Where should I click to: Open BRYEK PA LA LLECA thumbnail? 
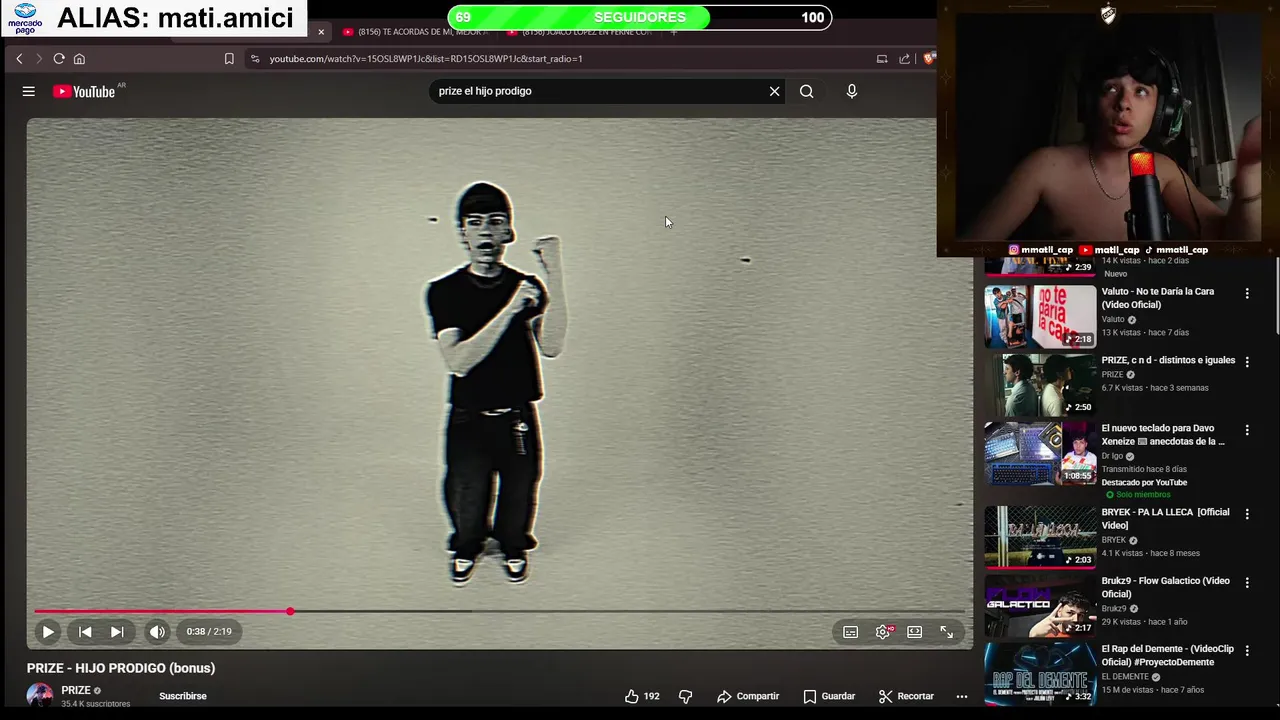tap(1040, 537)
